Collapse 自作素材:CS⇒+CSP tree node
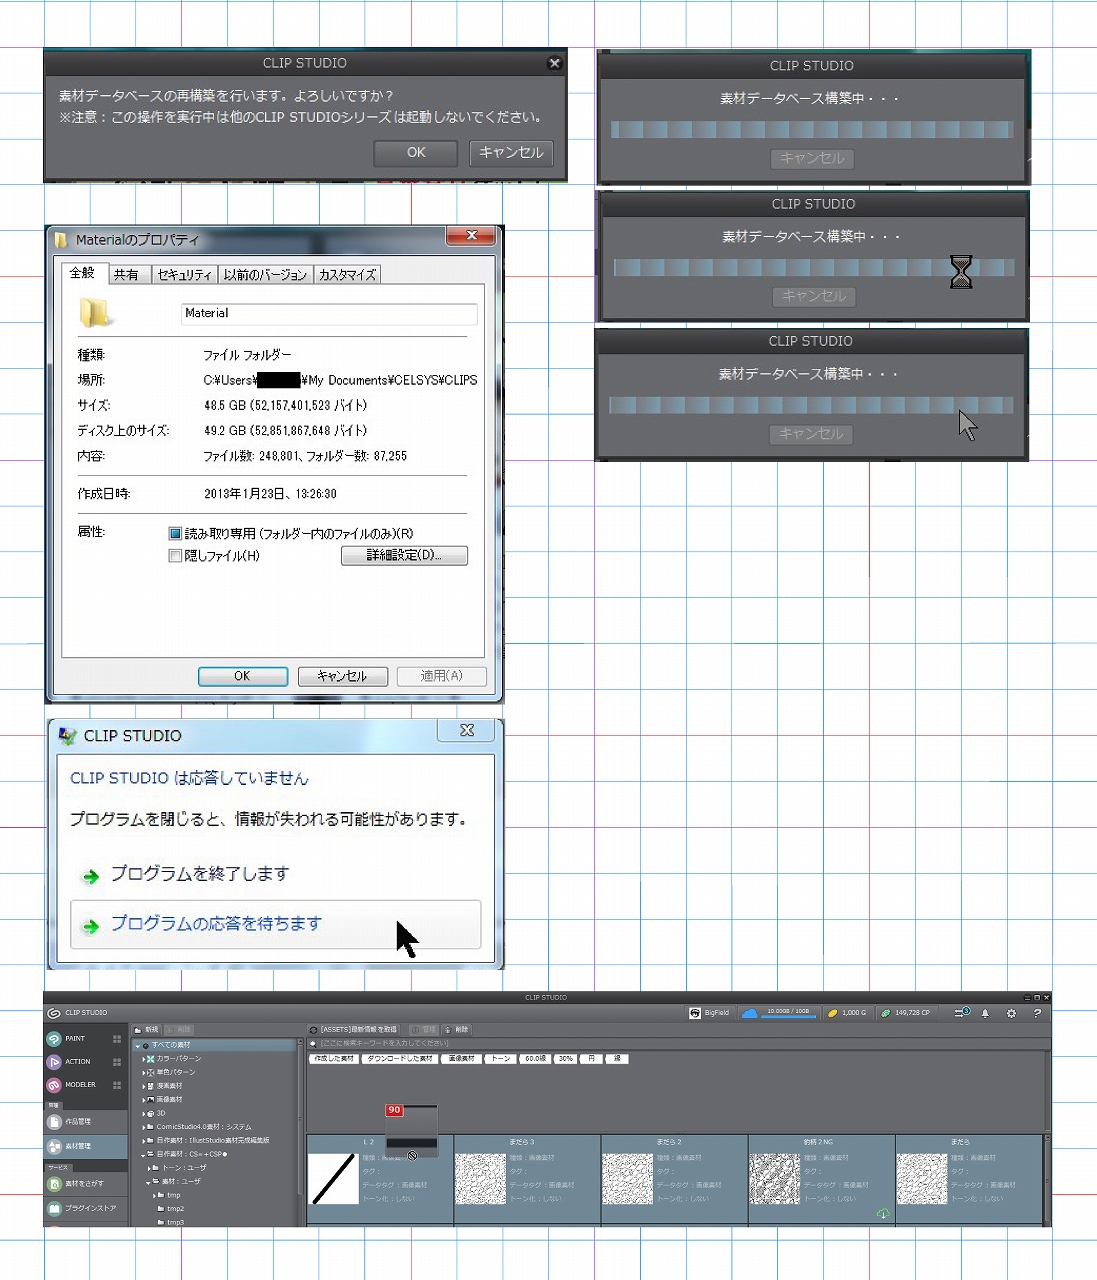This screenshot has height=1280, width=1097. tap(143, 1154)
